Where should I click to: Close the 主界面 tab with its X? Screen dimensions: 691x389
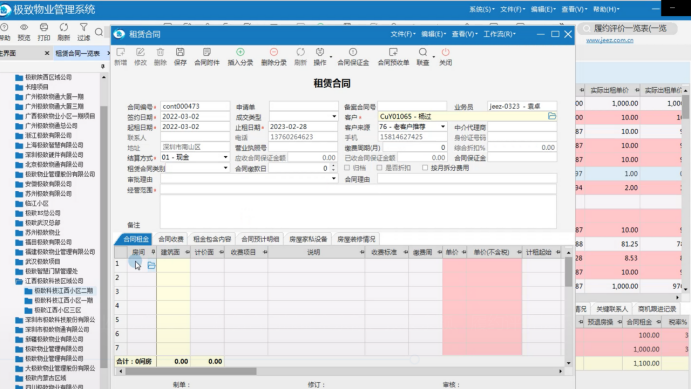47,53
